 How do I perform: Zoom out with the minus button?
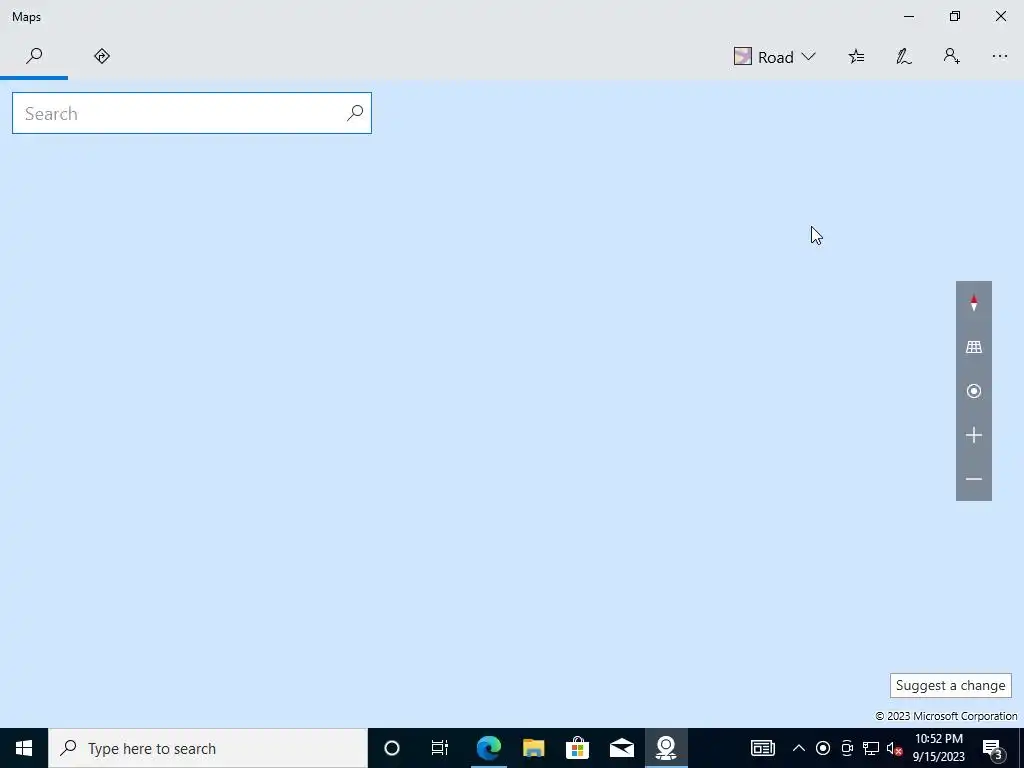point(974,479)
